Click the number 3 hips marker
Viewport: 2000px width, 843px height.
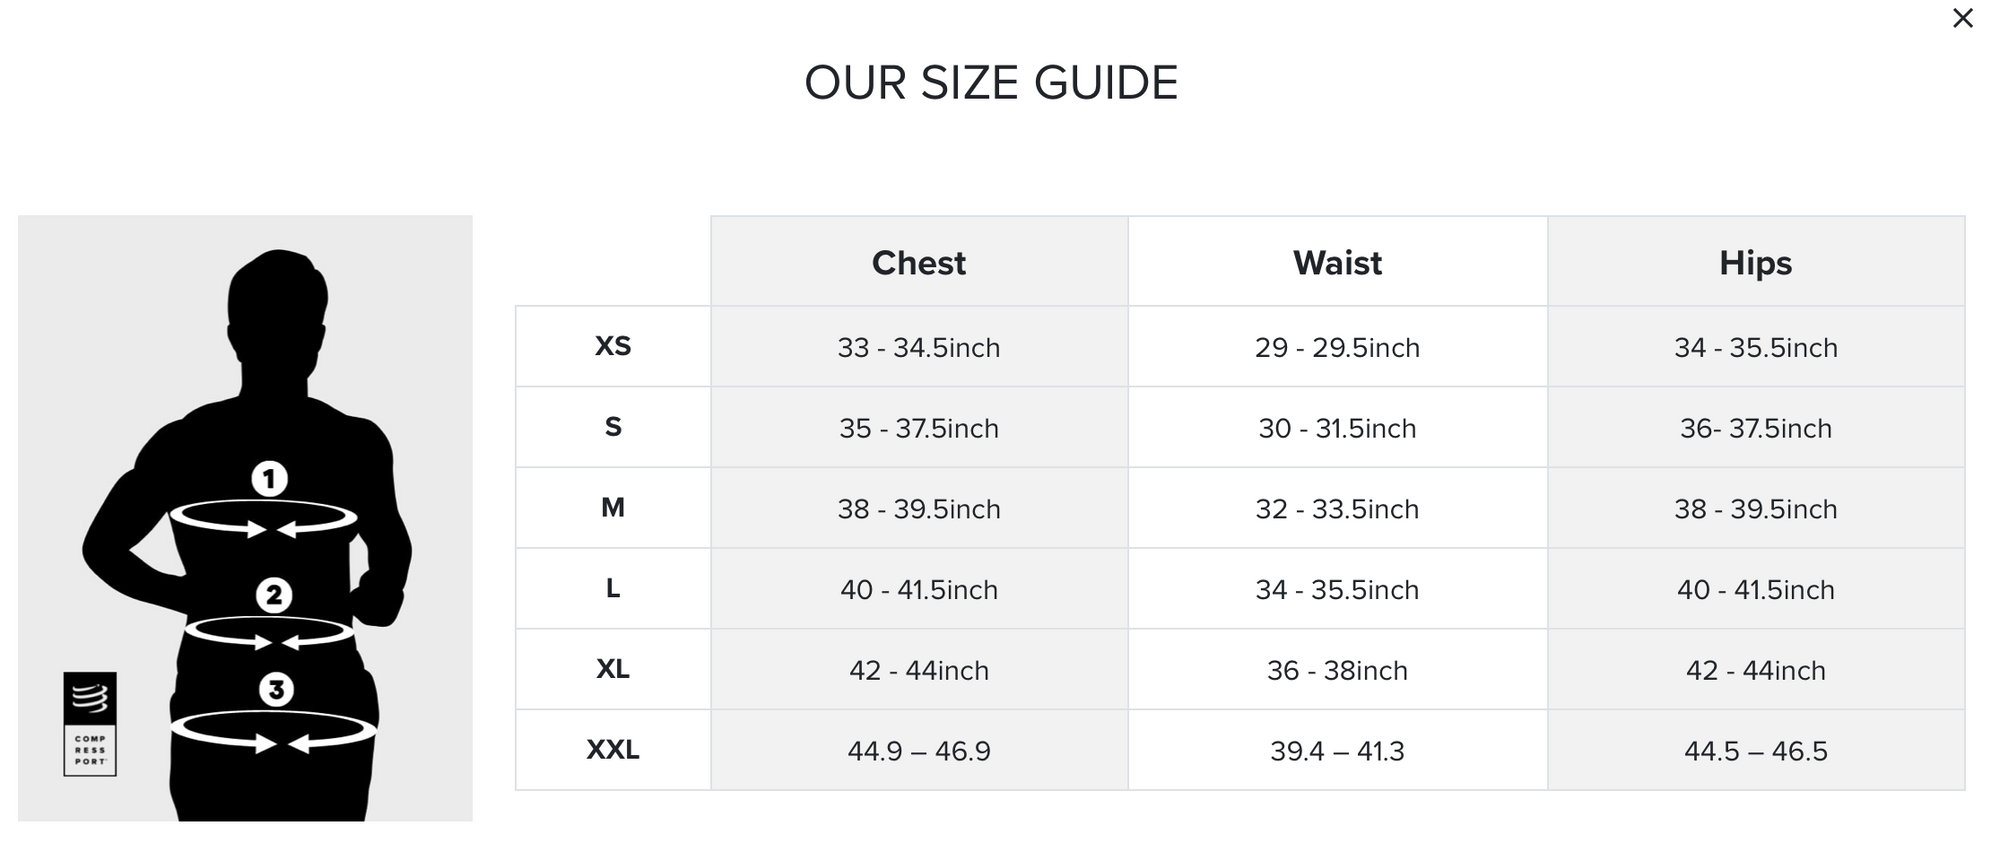click(x=276, y=689)
